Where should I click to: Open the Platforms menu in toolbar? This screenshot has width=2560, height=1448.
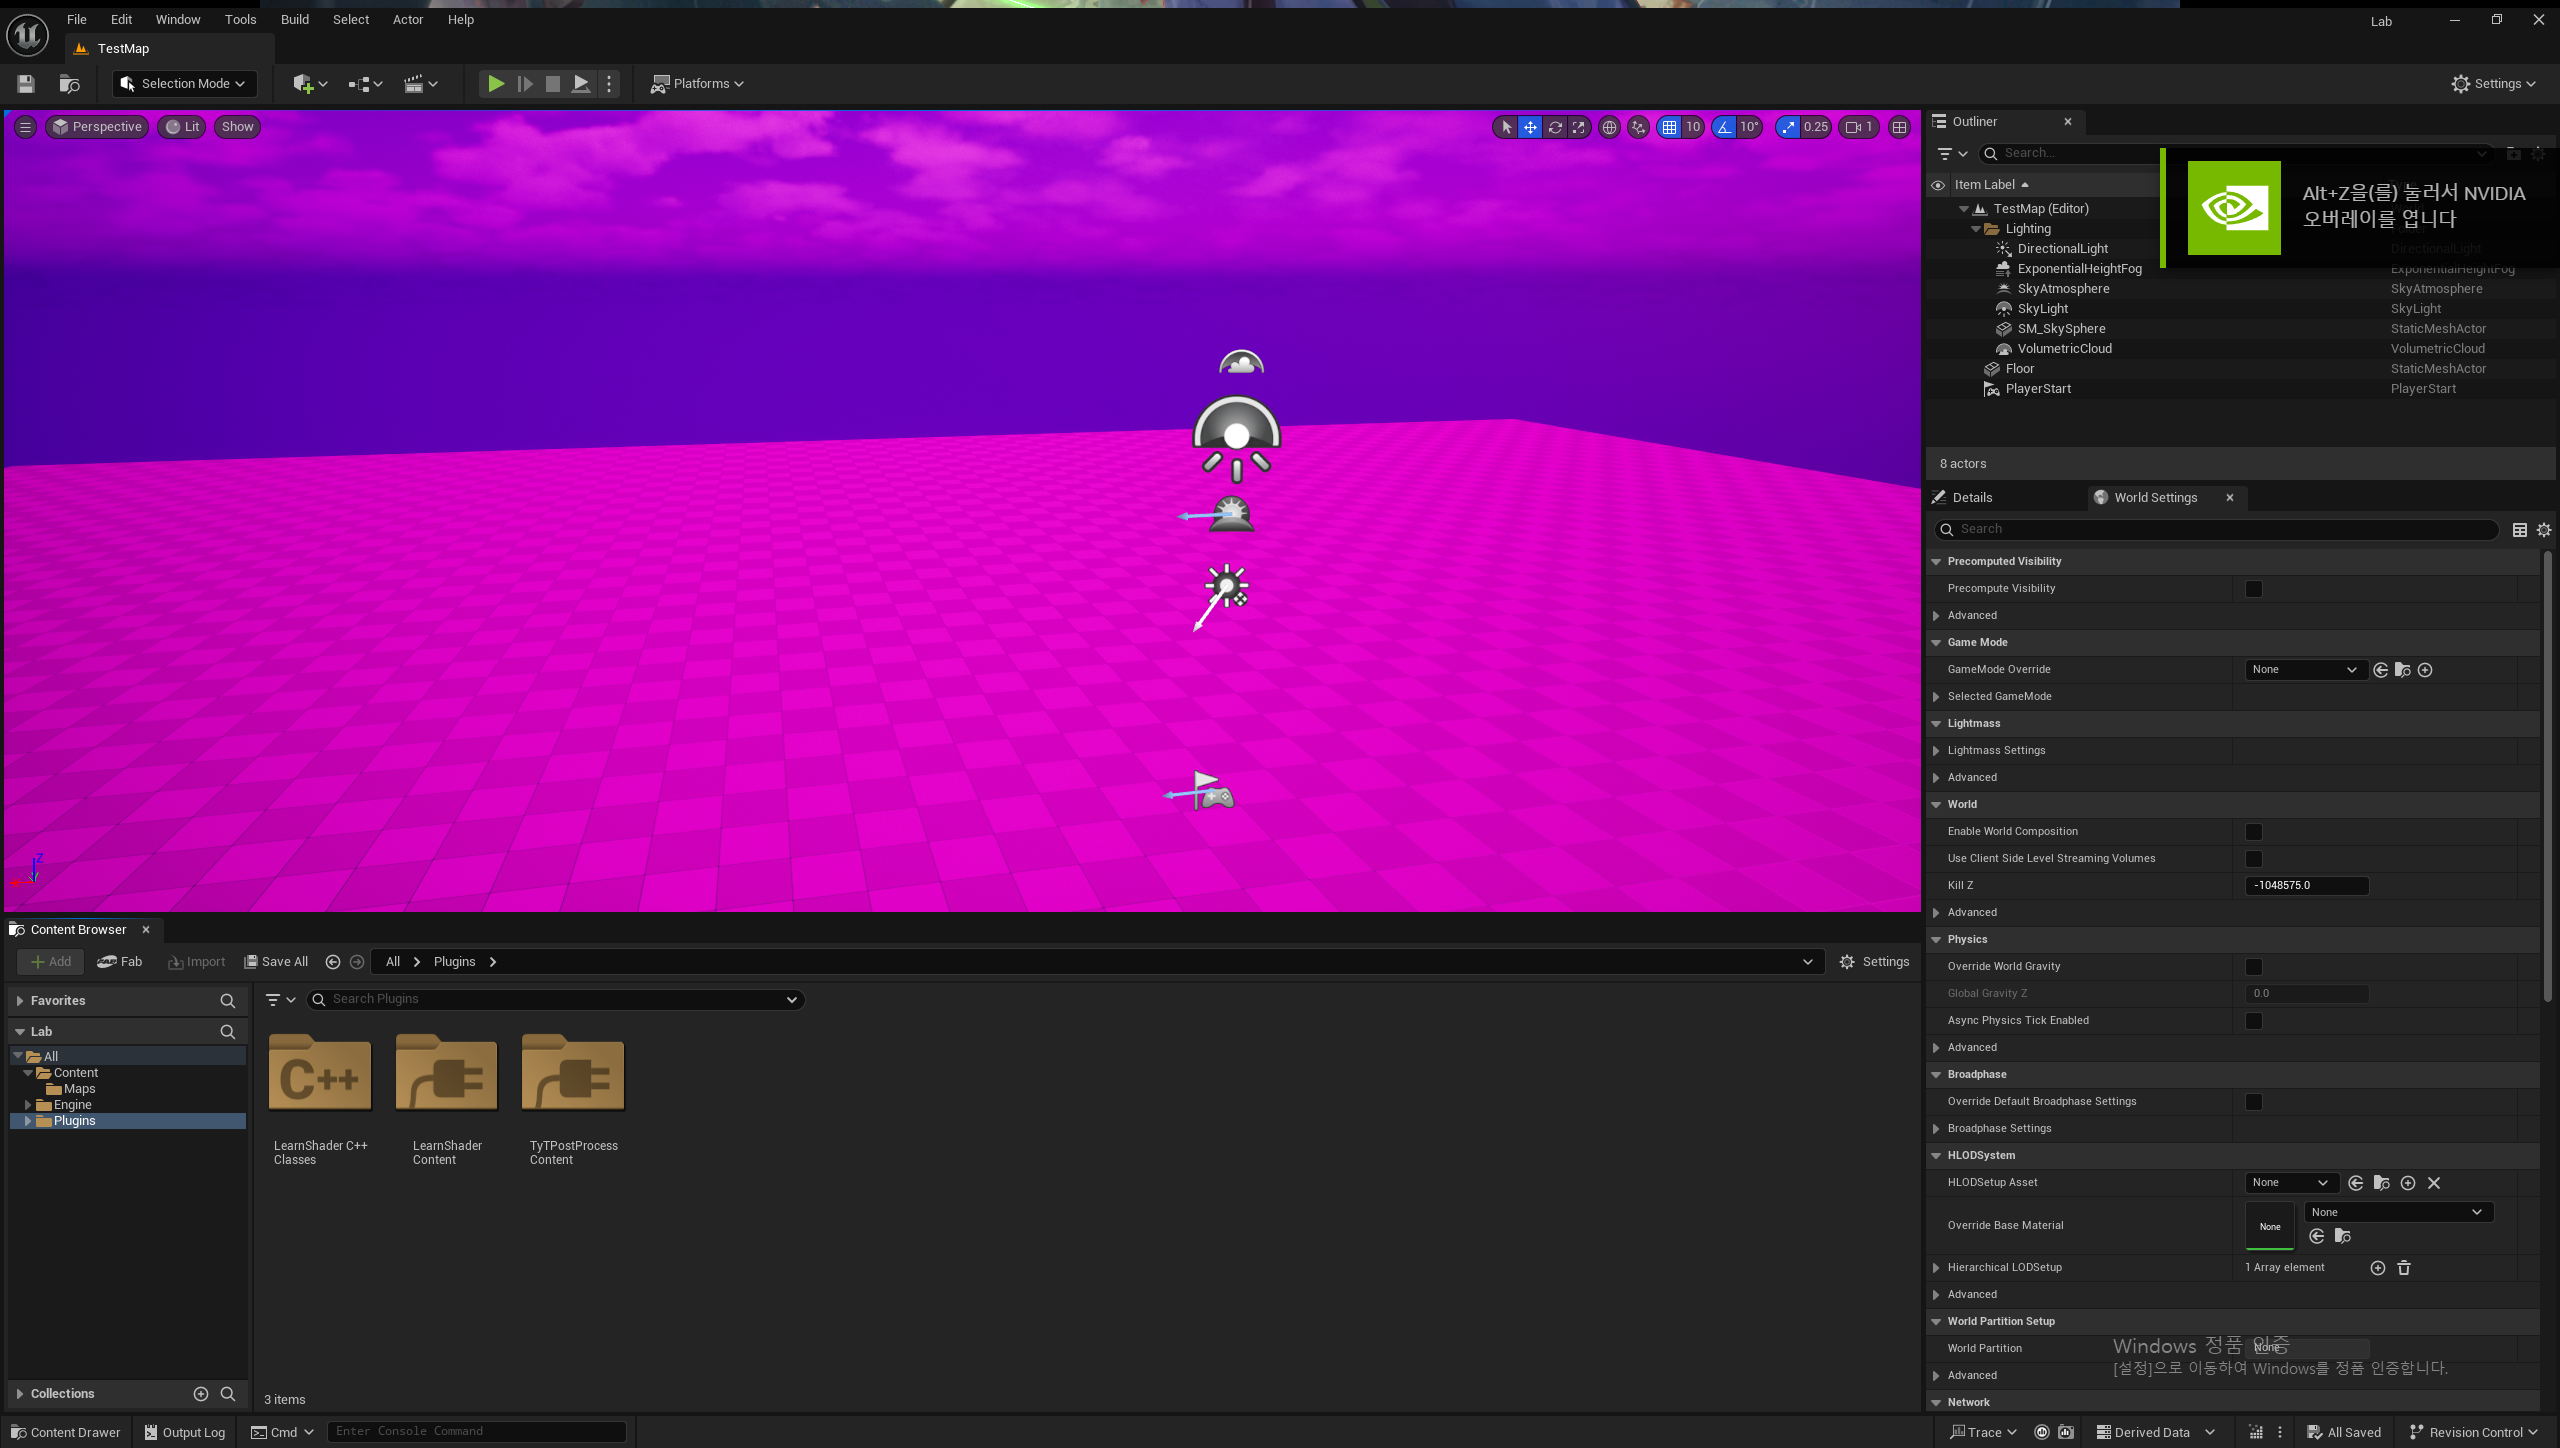(x=697, y=83)
